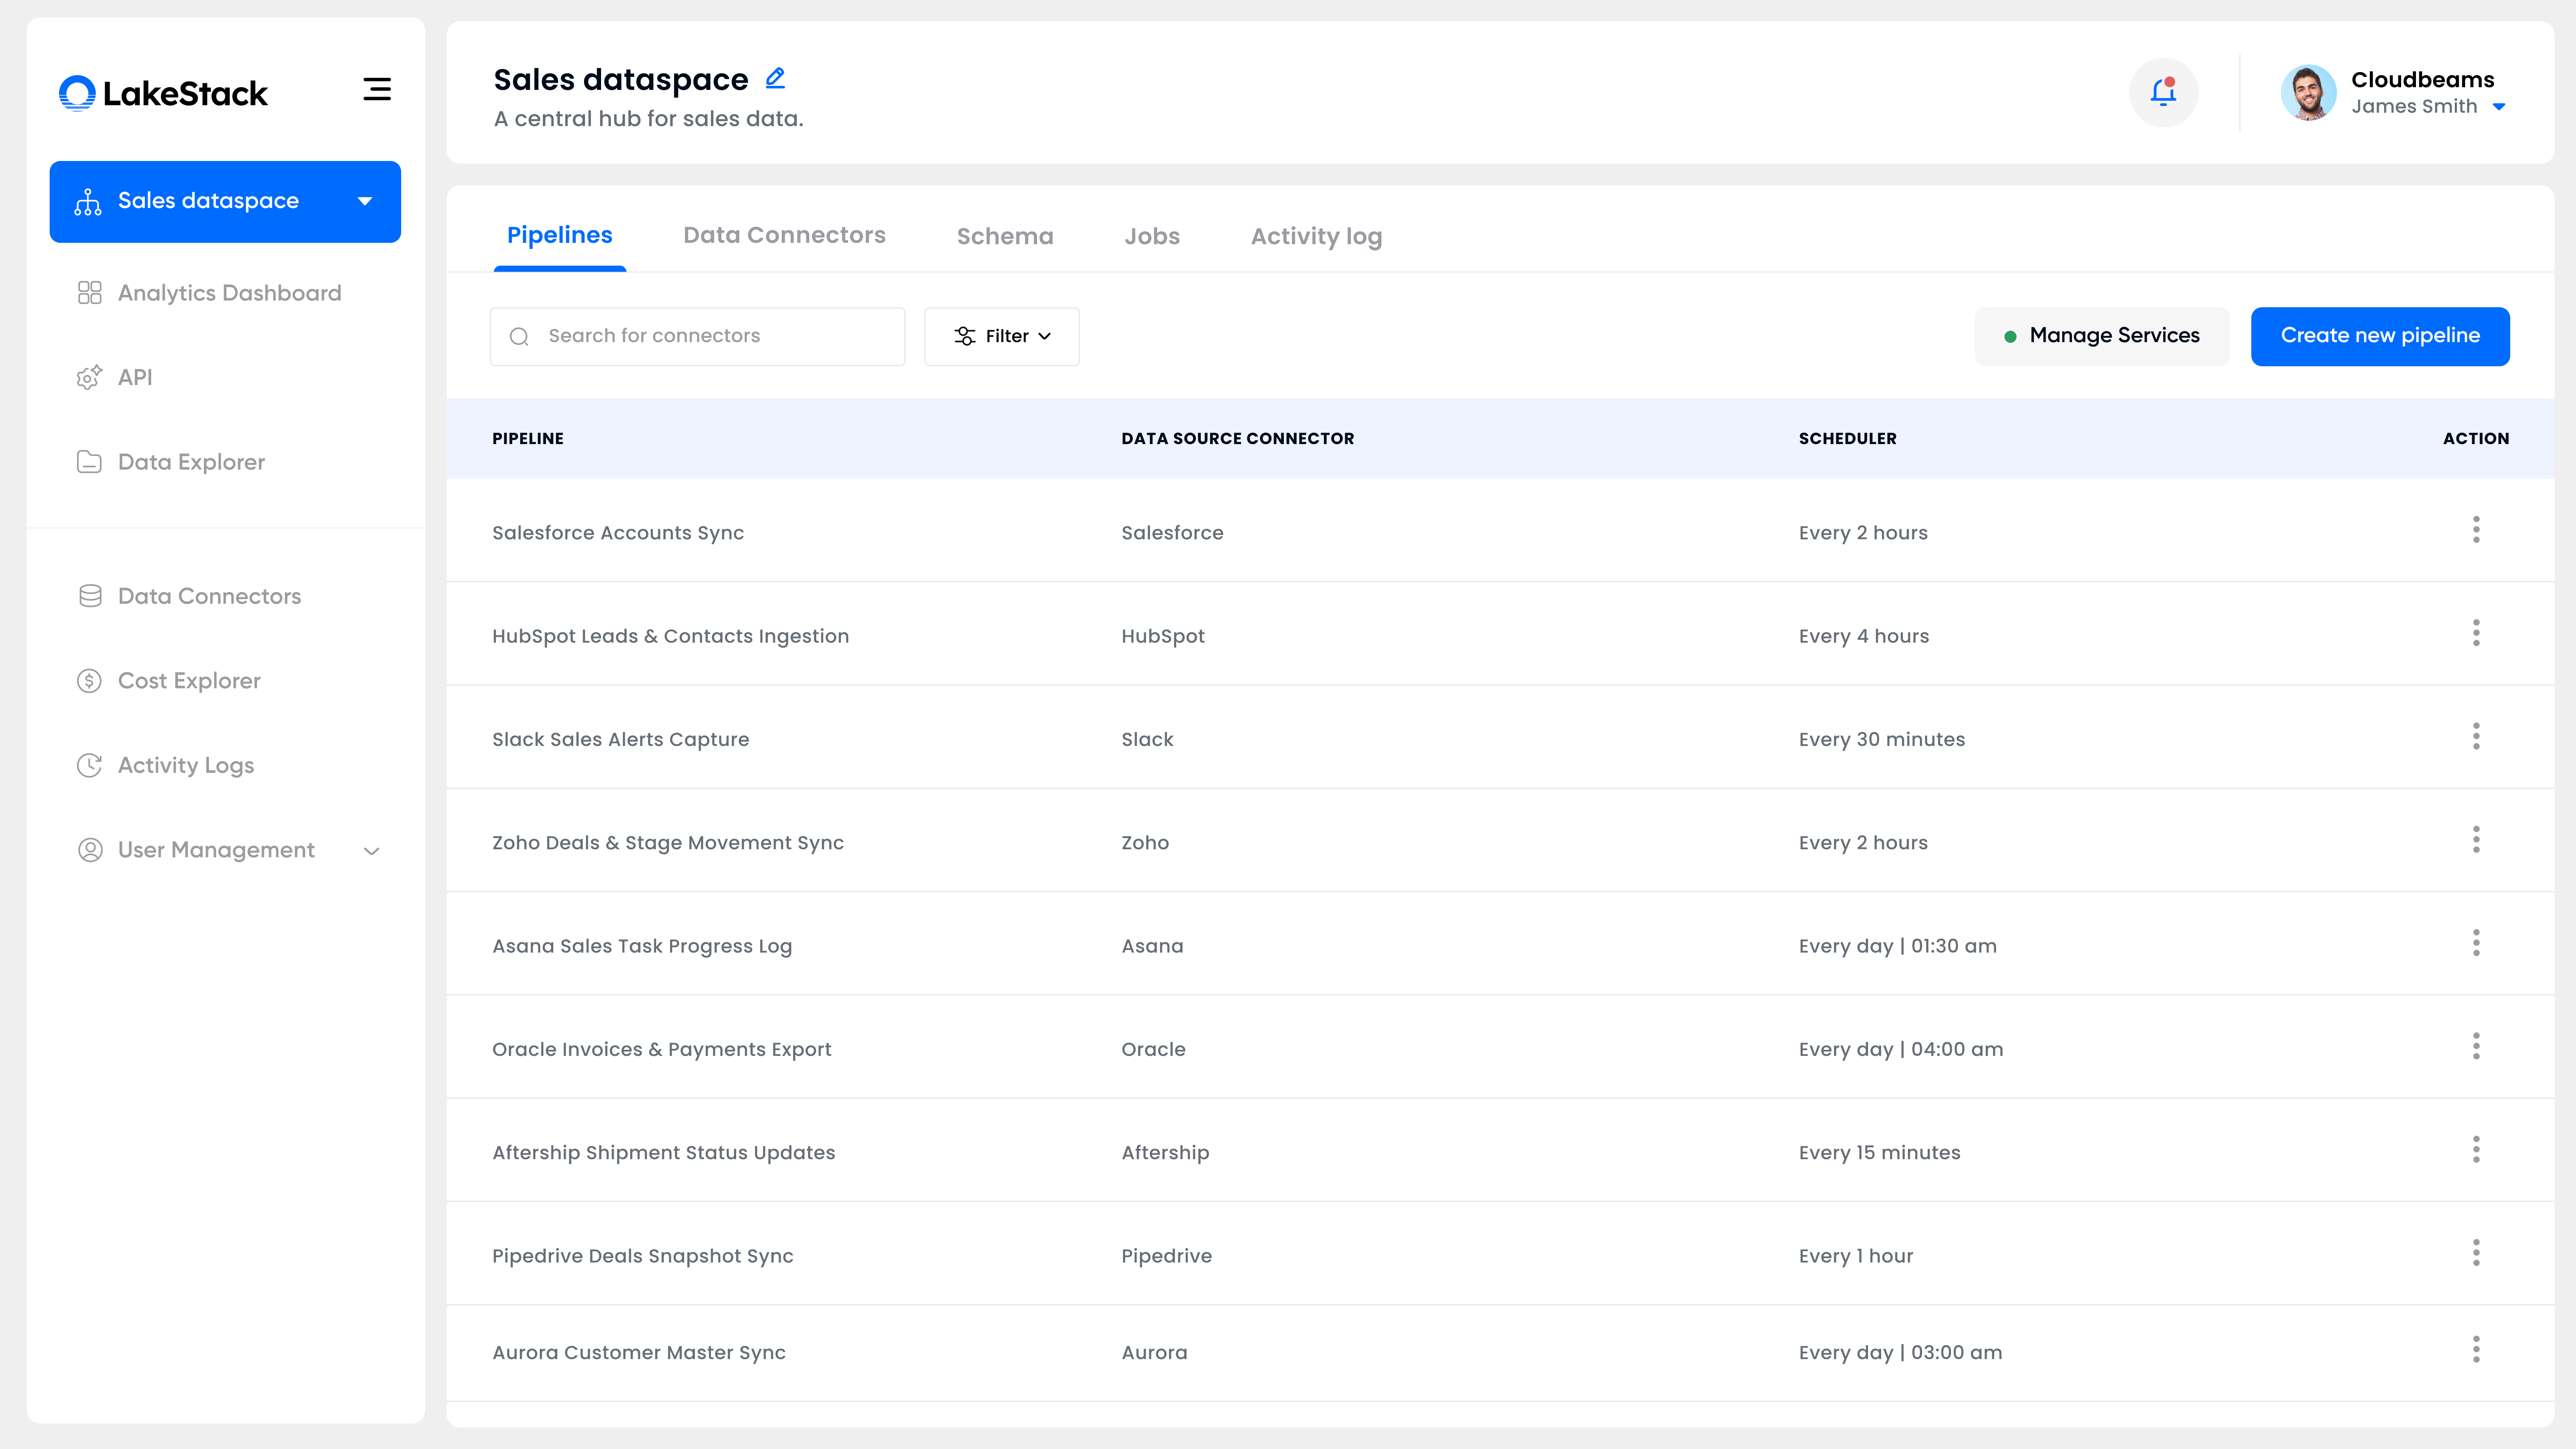2576x1449 pixels.
Task: Click the notification bell icon
Action: pos(2163,92)
